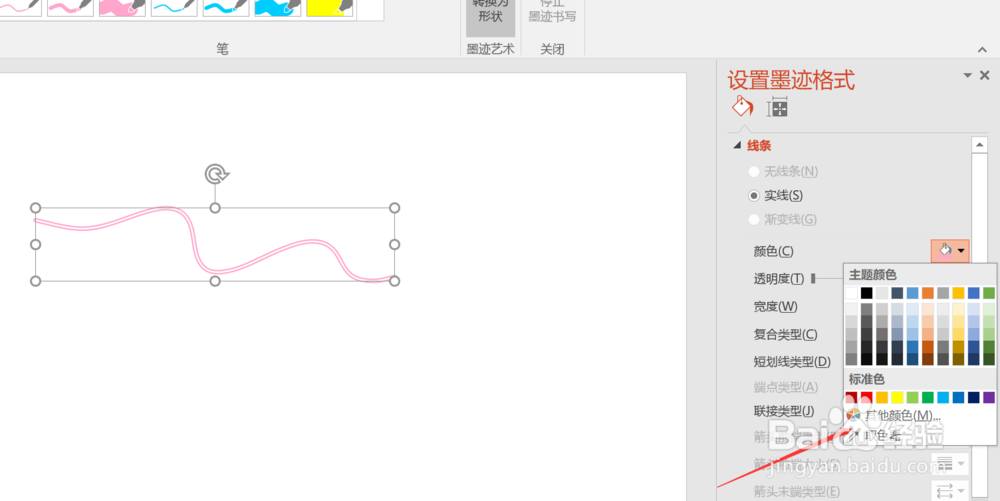Viewport: 1000px width, 501px height.
Task: Pick standard dark blue color swatch
Action: [974, 398]
